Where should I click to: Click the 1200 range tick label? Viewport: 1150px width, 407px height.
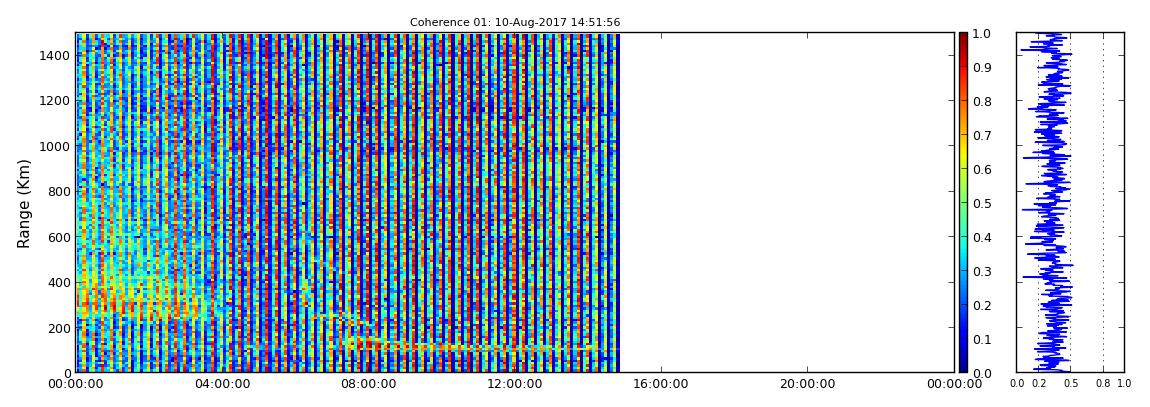tap(54, 100)
